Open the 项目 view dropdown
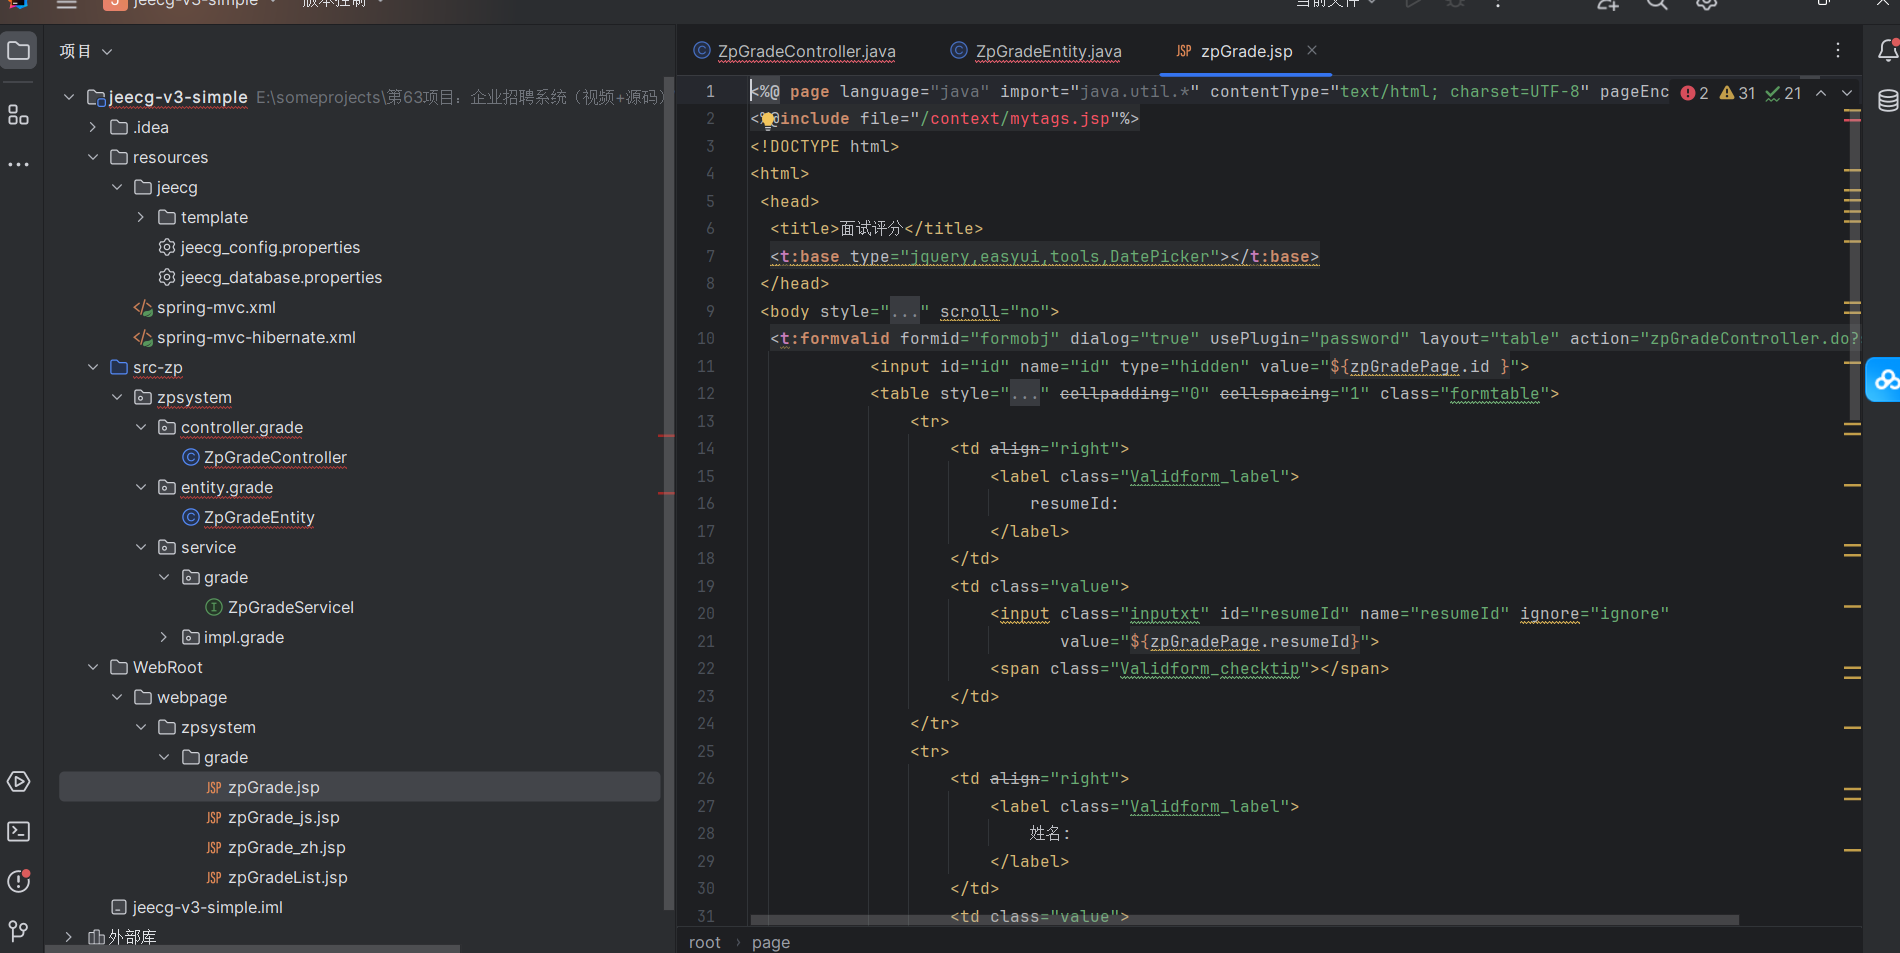The width and height of the screenshot is (1900, 953). (86, 51)
